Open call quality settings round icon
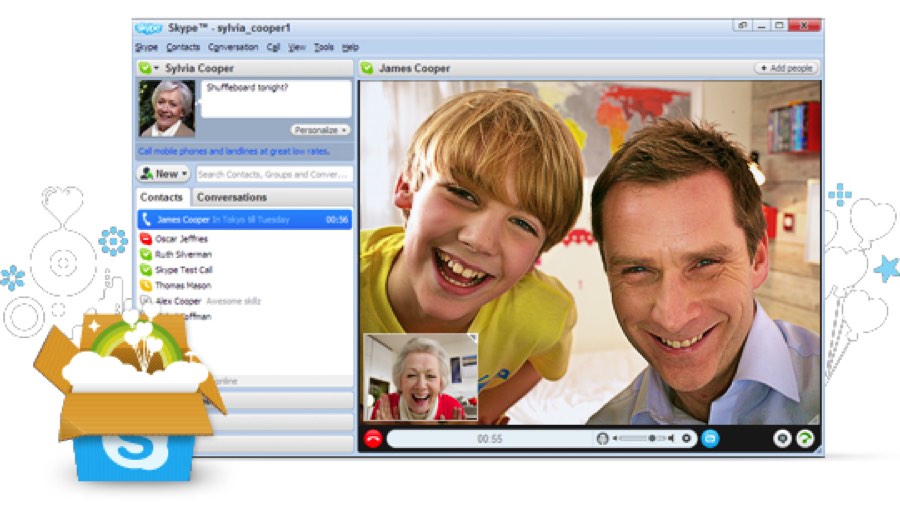The width and height of the screenshot is (900, 513). click(686, 439)
